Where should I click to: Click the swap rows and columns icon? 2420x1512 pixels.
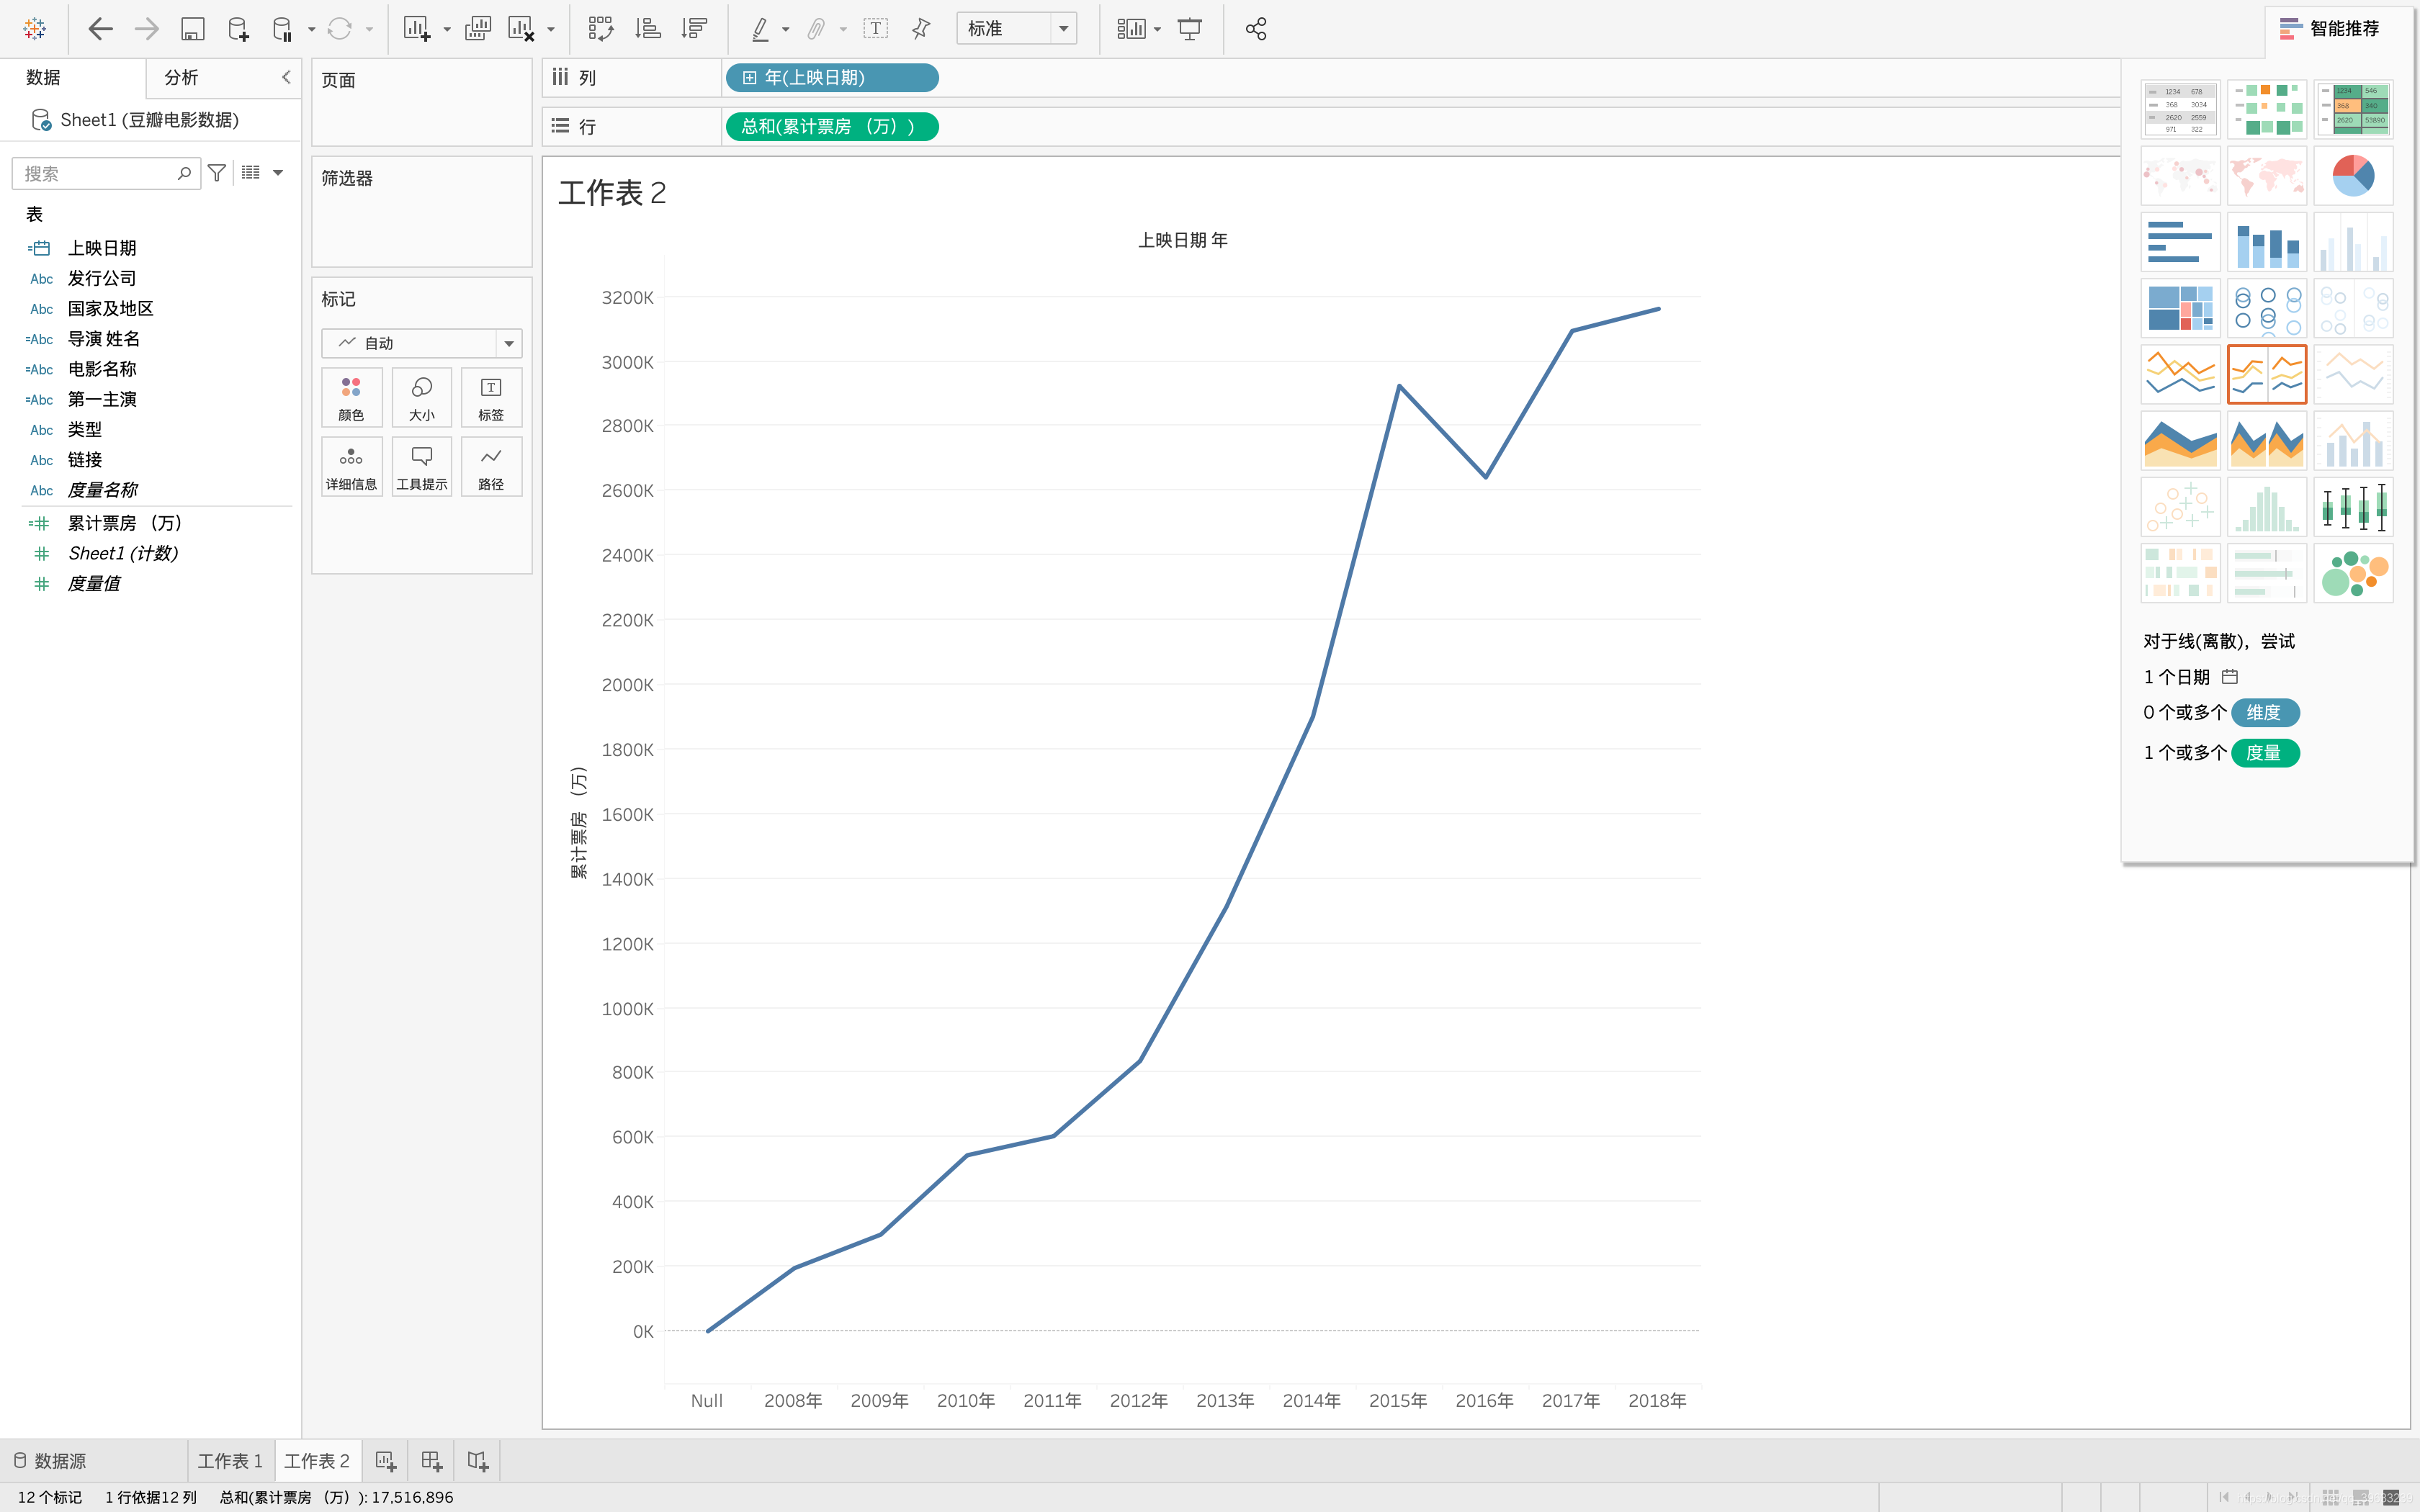tap(600, 29)
